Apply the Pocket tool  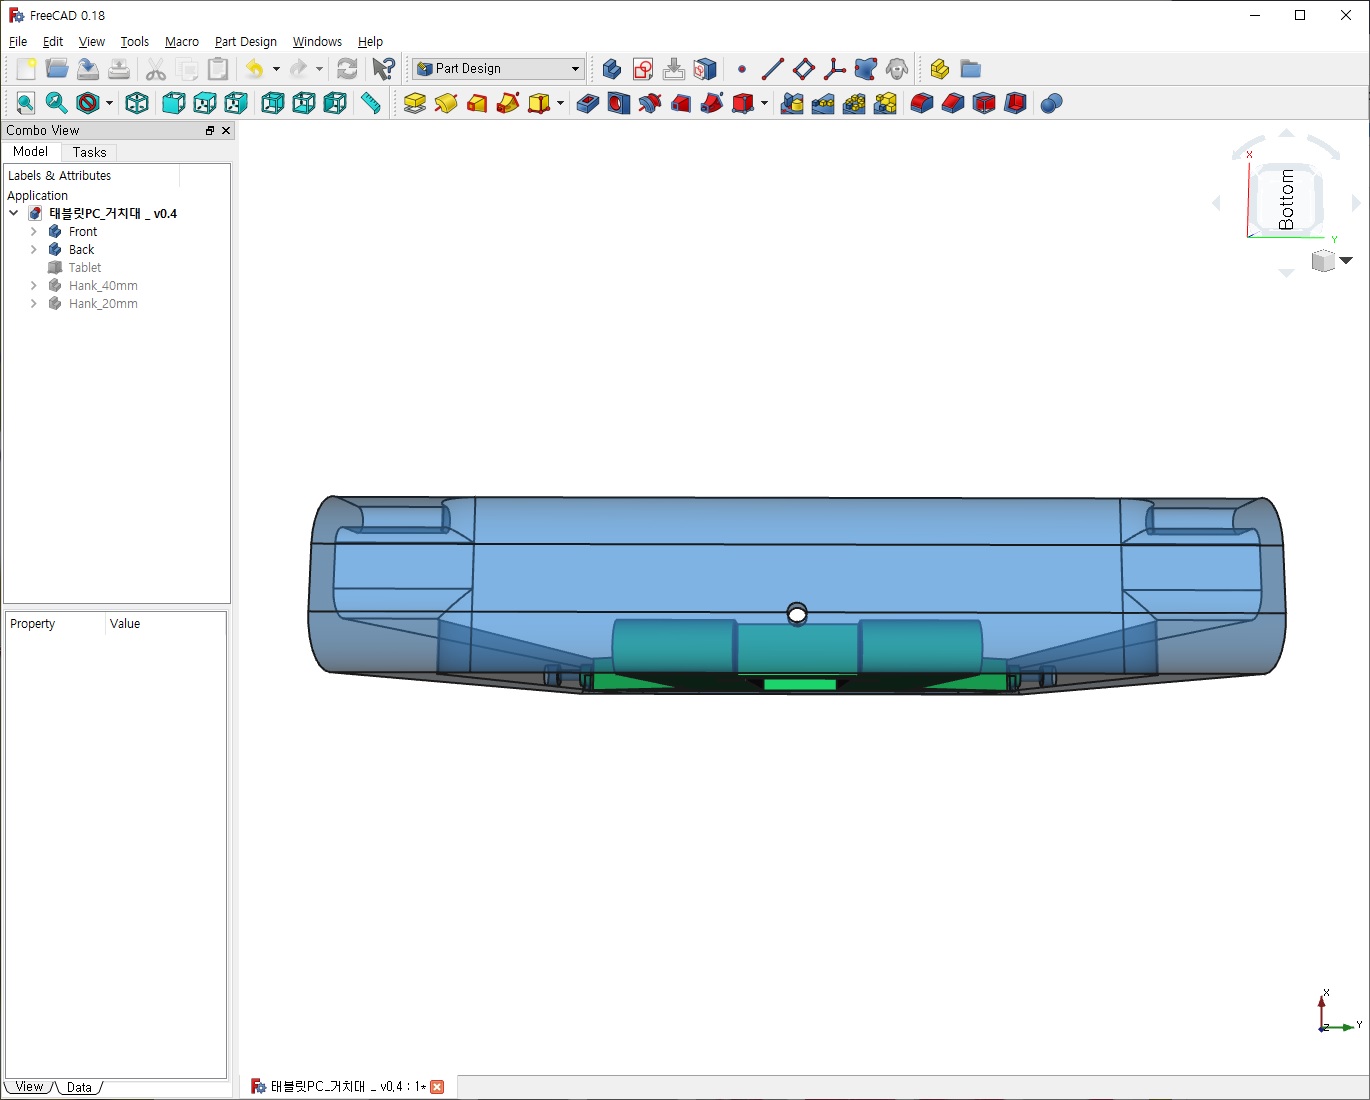click(588, 103)
